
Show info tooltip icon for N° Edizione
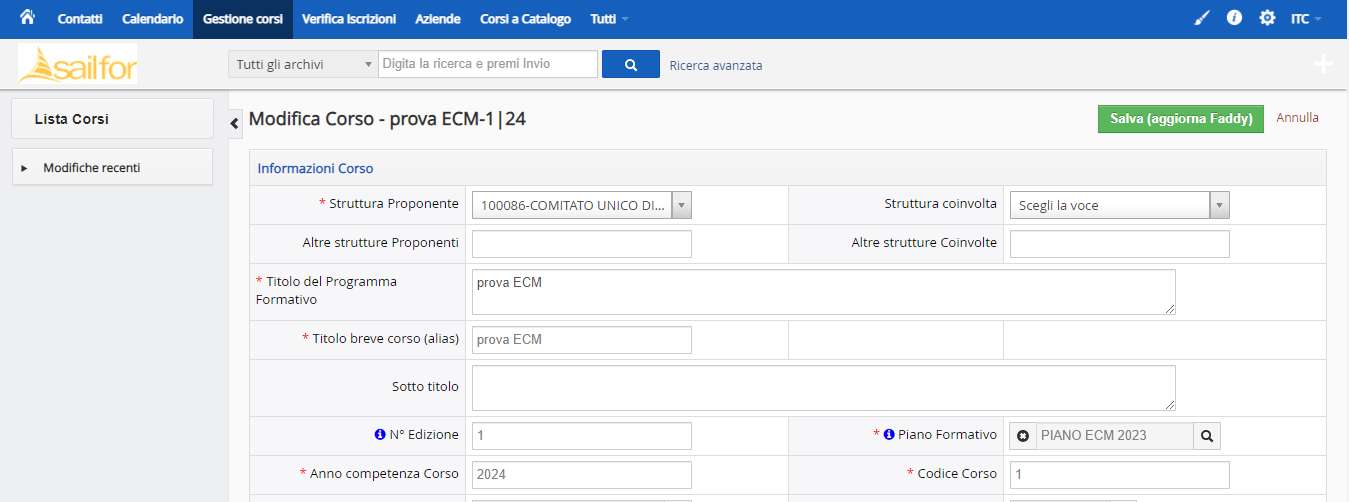click(x=380, y=435)
